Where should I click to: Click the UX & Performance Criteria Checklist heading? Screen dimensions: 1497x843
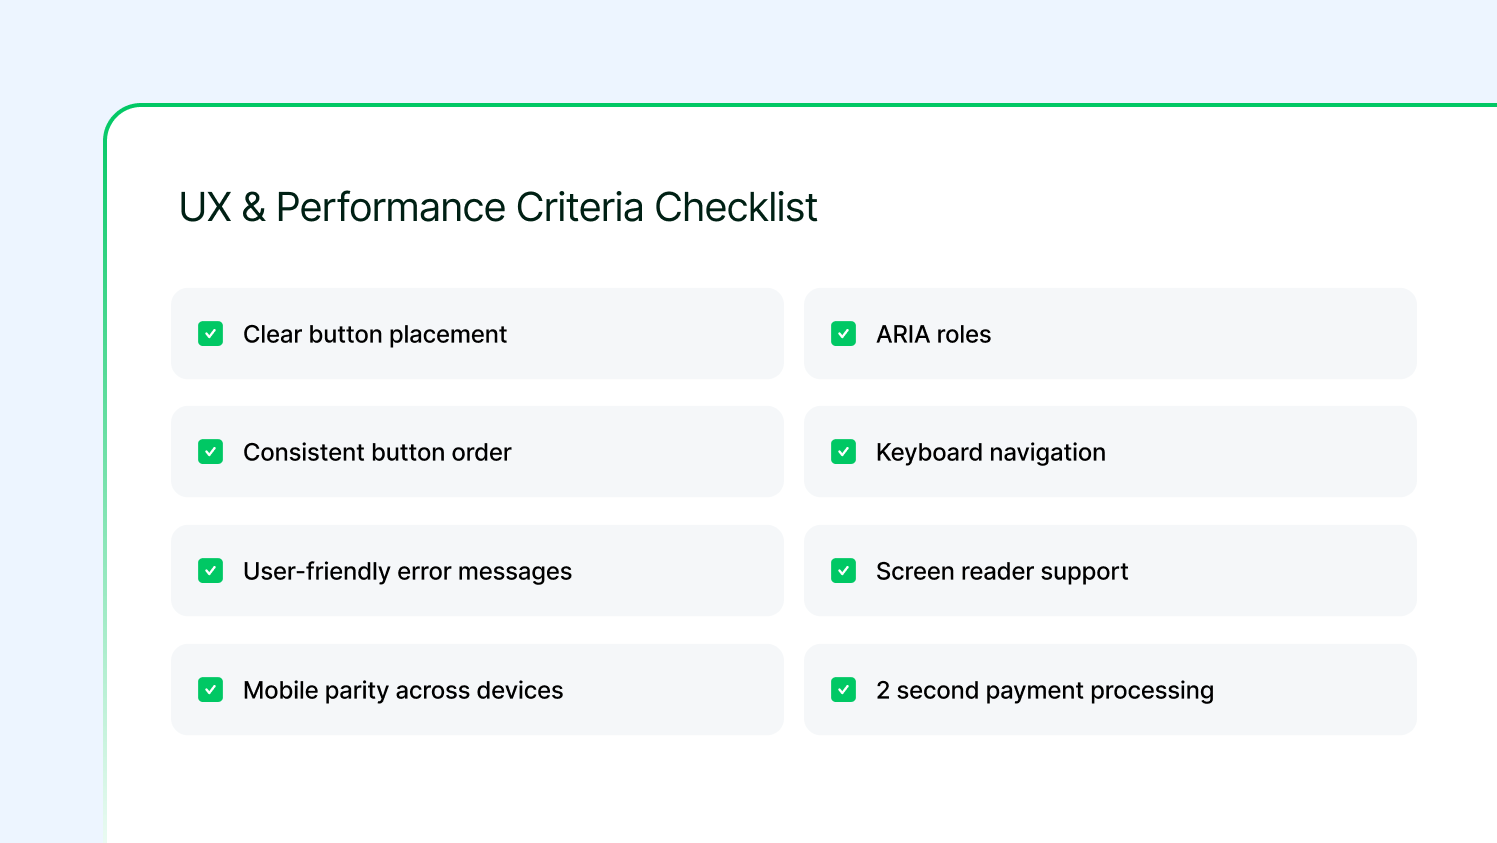point(498,207)
